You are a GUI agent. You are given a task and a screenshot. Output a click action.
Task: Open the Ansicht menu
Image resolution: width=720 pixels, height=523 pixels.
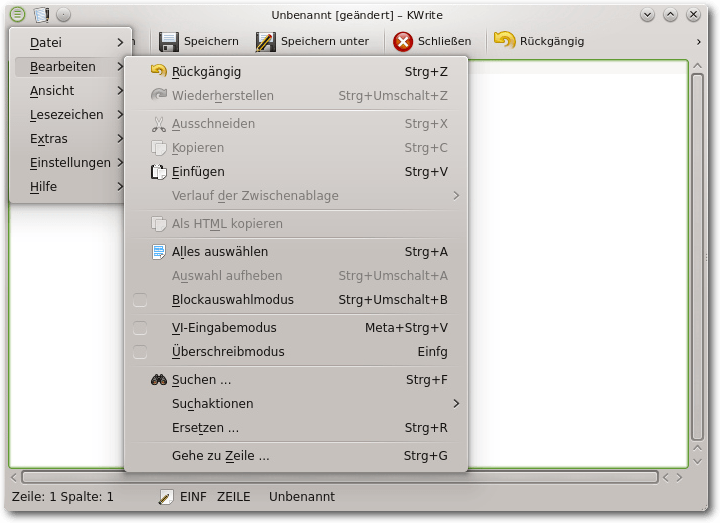(x=70, y=90)
